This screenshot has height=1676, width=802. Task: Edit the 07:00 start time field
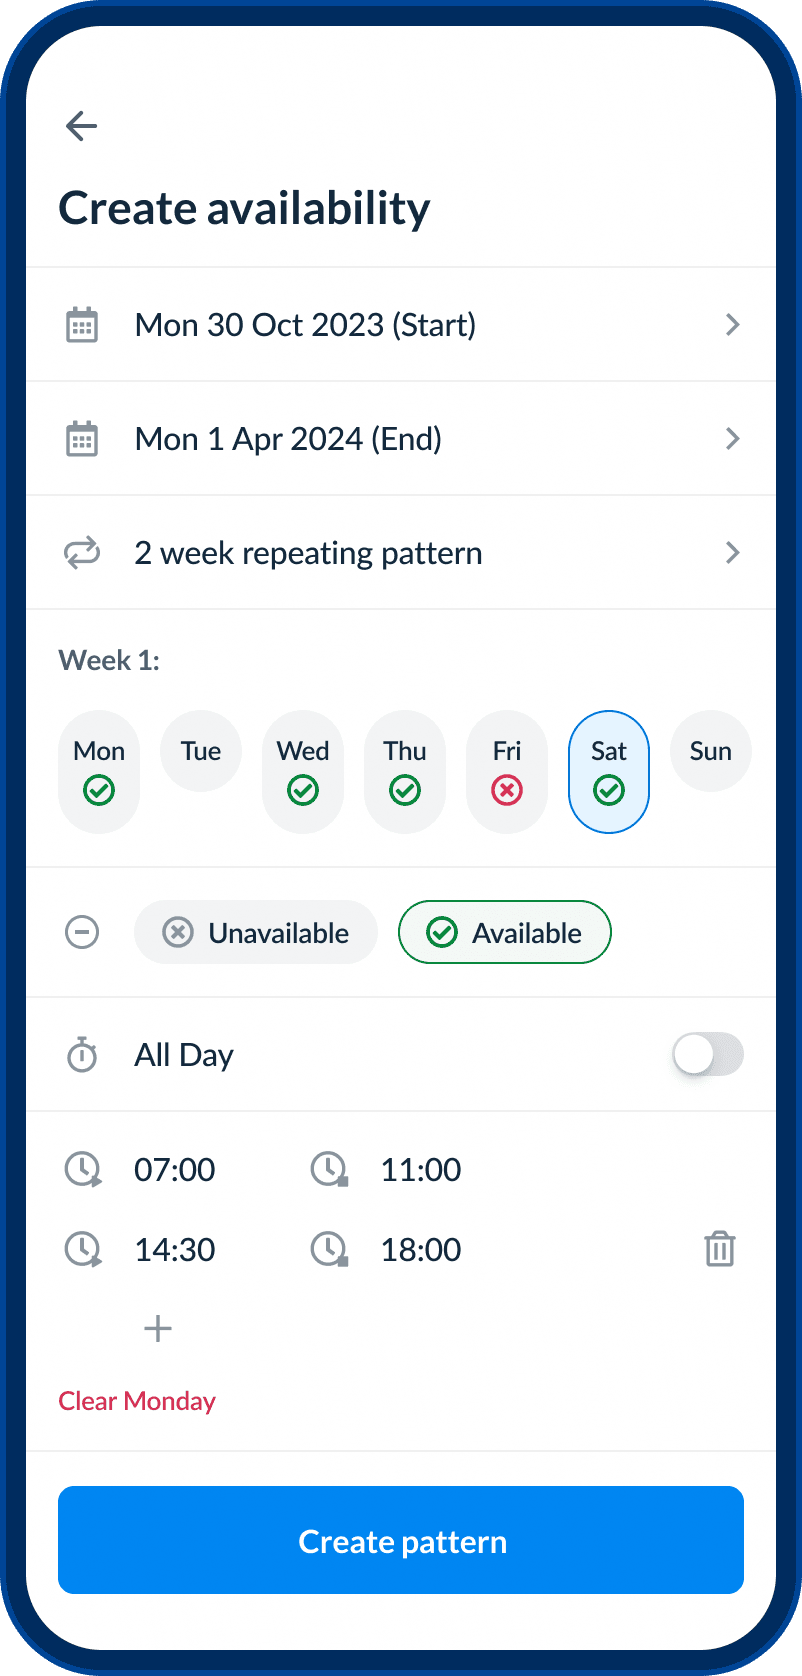(x=175, y=1169)
